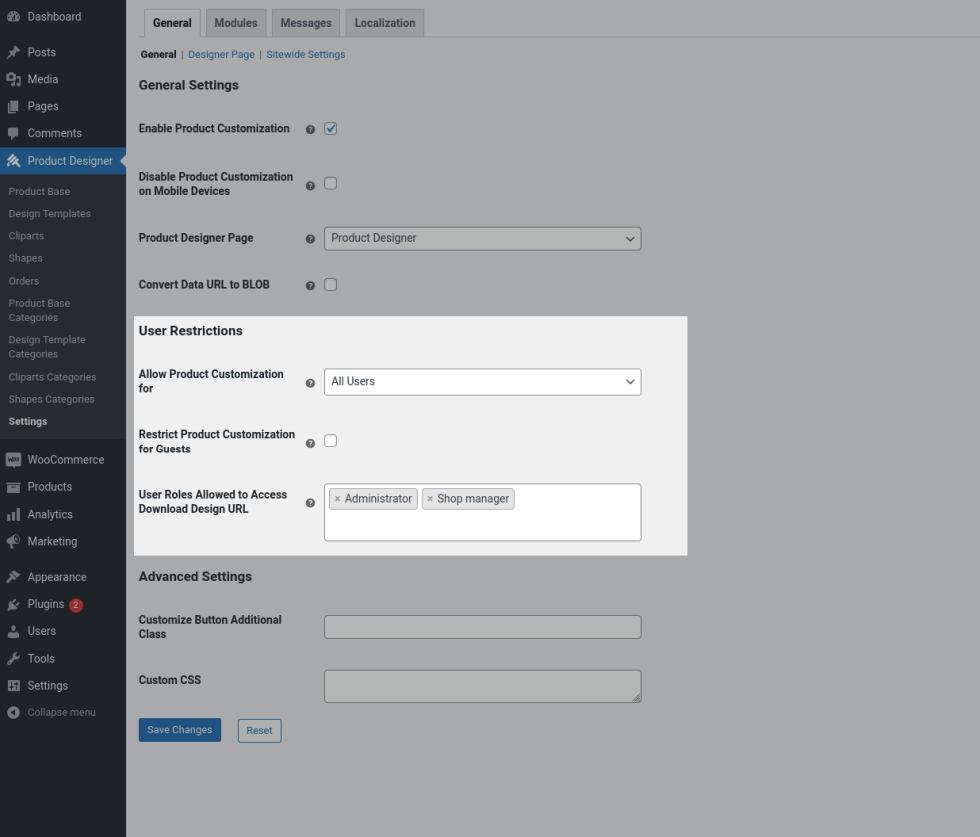
Task: Open the Sitewide Settings link
Action: (x=305, y=55)
